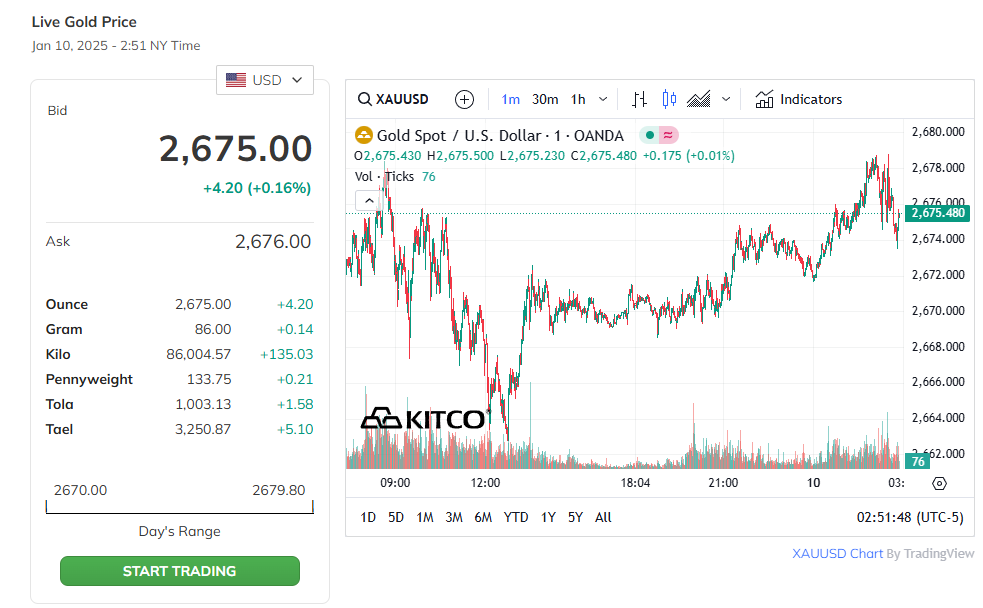Expand the chart style dropdown arrow
This screenshot has height=608, width=983.
click(x=726, y=99)
